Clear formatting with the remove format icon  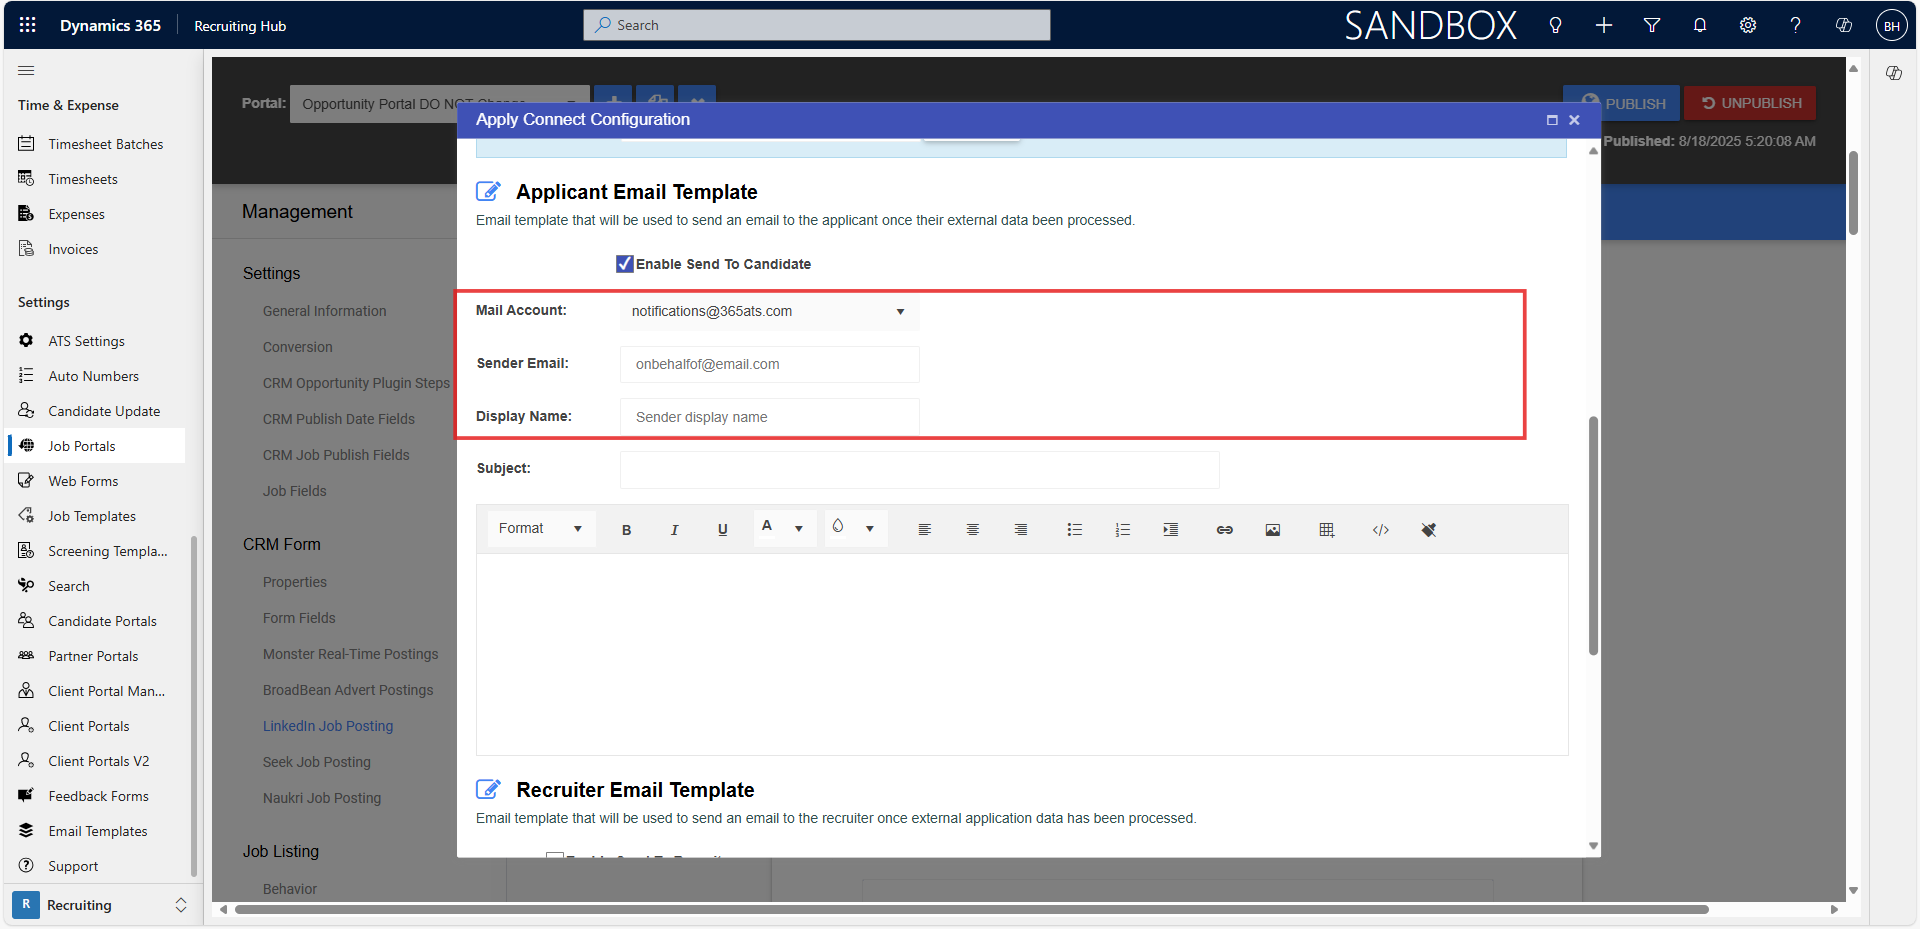click(x=1429, y=529)
